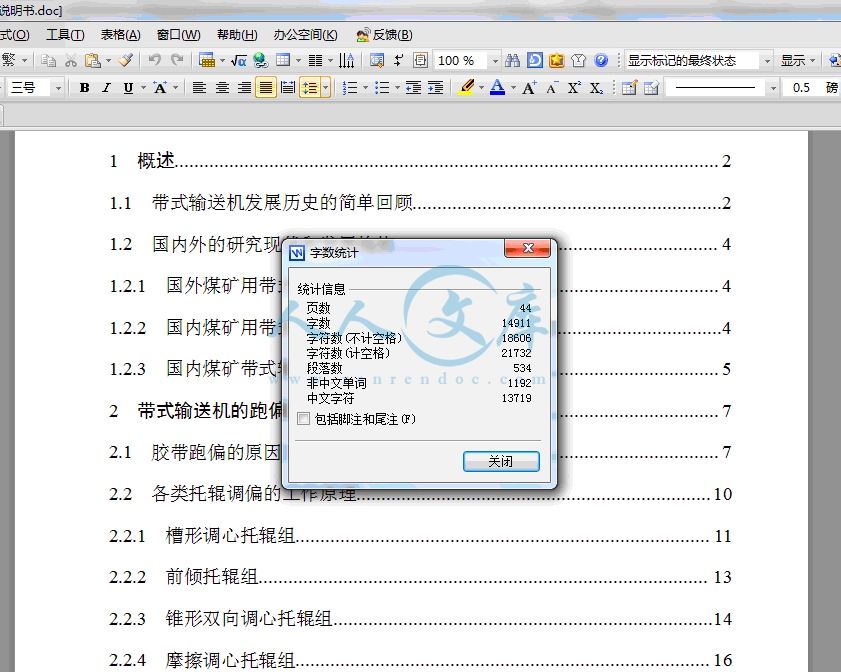Click the orange star favorites icon
This screenshot has height=672, width=841.
(x=557, y=60)
